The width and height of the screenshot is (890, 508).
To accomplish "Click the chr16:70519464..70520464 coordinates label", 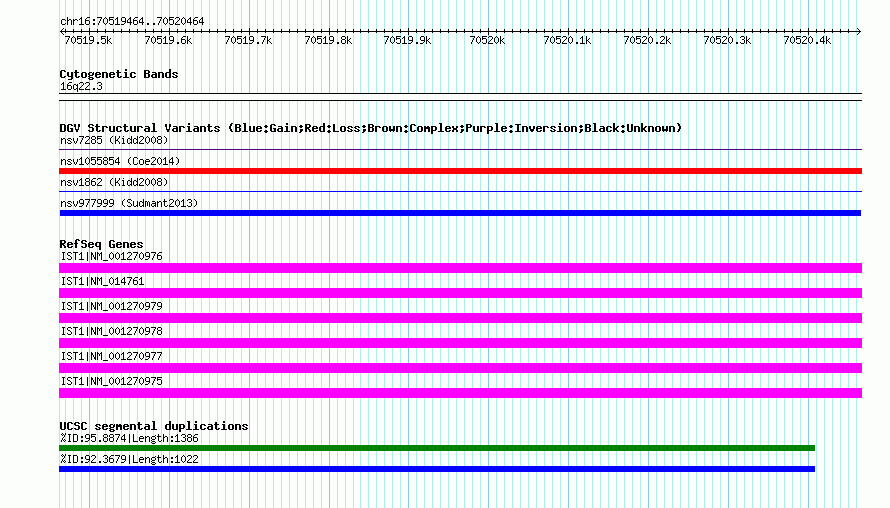I will click(132, 22).
